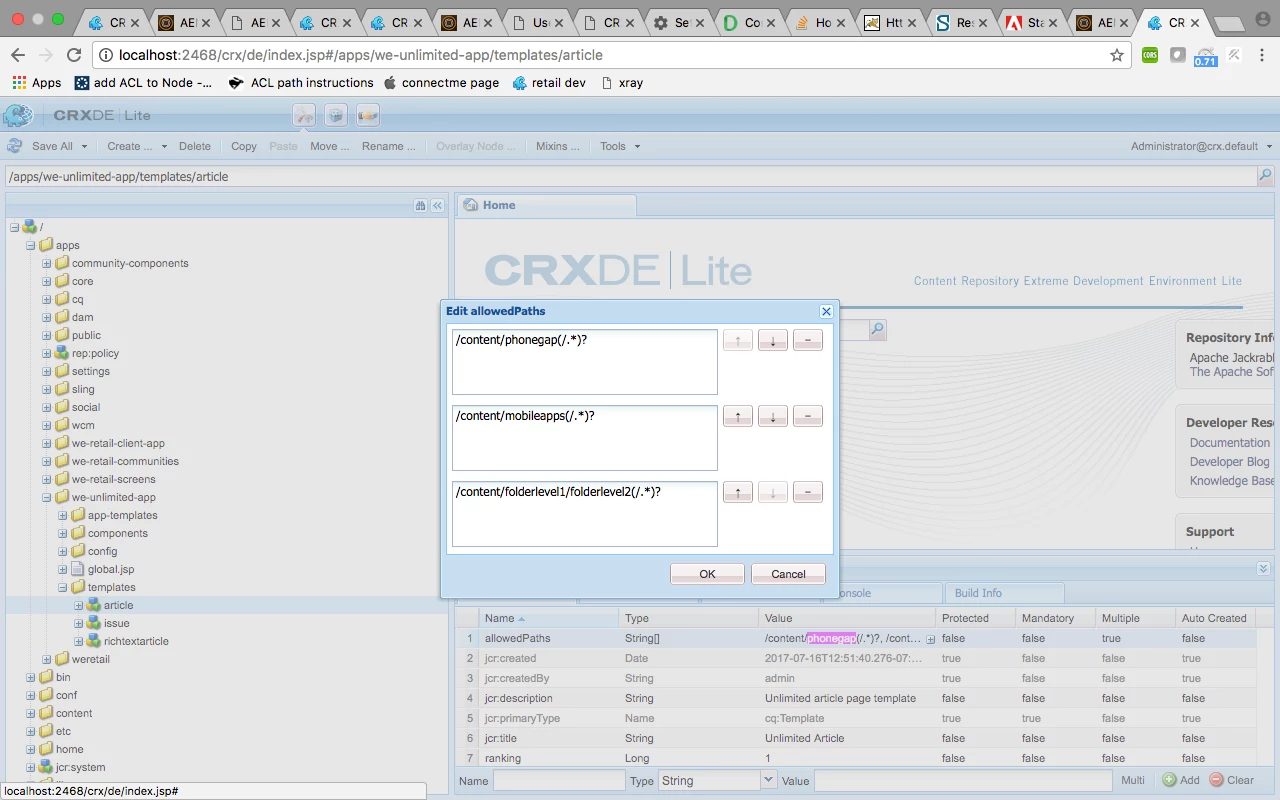Open the Mixins menu item
This screenshot has height=800, width=1280.
point(557,146)
